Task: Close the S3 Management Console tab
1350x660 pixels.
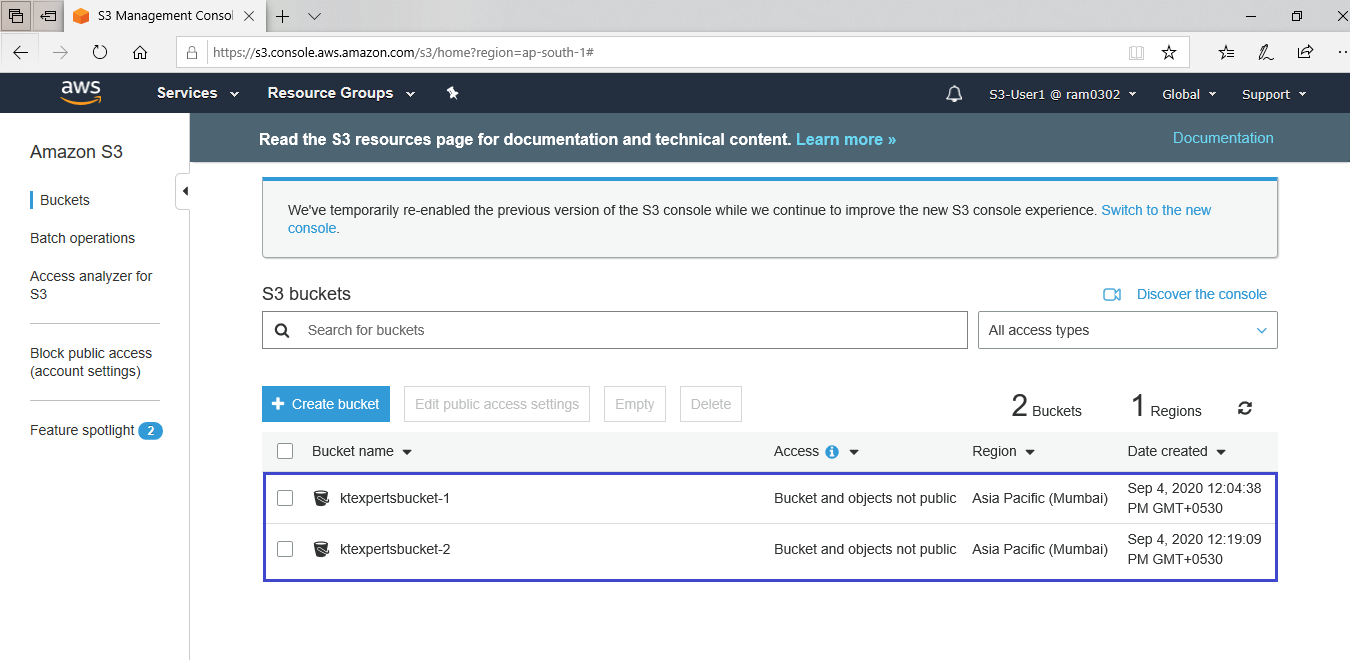Action: coord(250,16)
